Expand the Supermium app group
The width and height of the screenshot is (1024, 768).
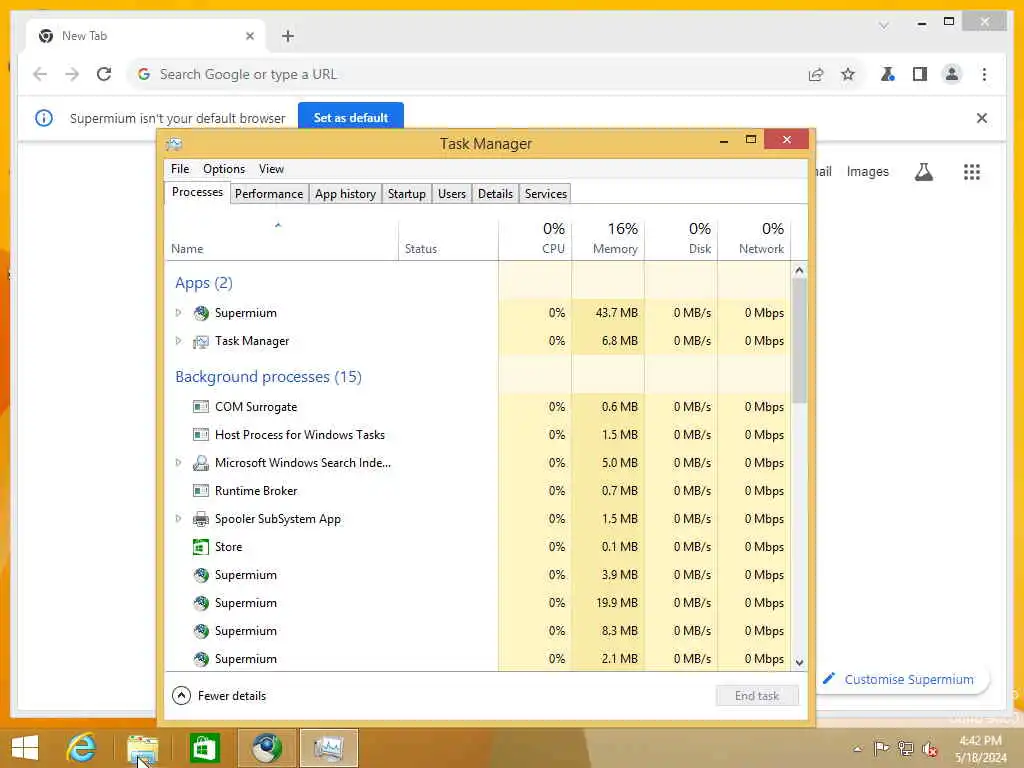178,313
